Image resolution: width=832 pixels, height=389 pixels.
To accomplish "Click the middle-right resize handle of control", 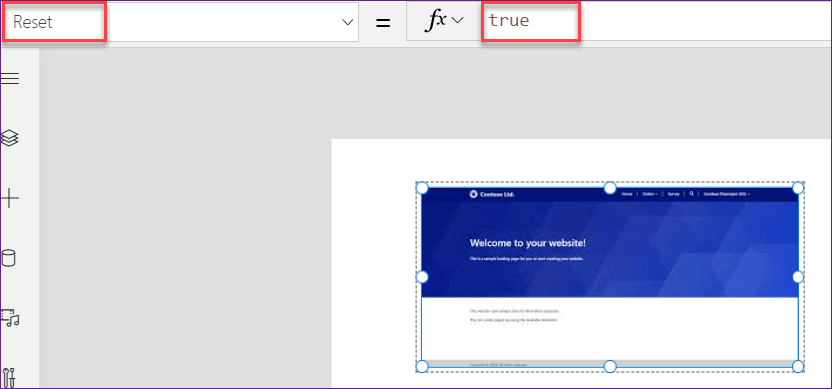I will tap(798, 277).
